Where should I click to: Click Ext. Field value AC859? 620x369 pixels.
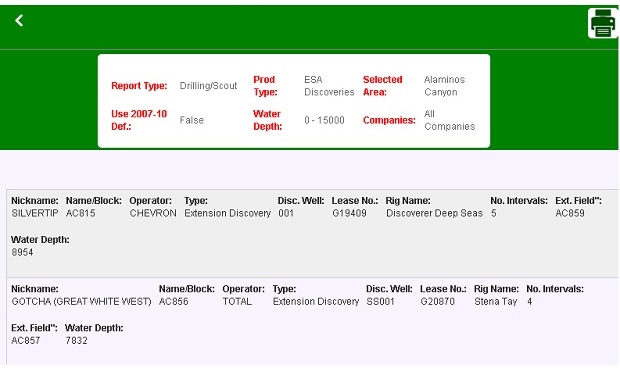pyautogui.click(x=570, y=213)
